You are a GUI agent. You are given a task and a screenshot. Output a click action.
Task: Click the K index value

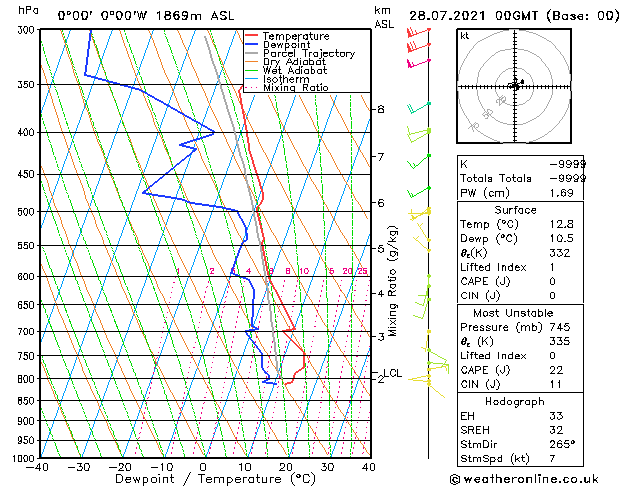point(567,164)
